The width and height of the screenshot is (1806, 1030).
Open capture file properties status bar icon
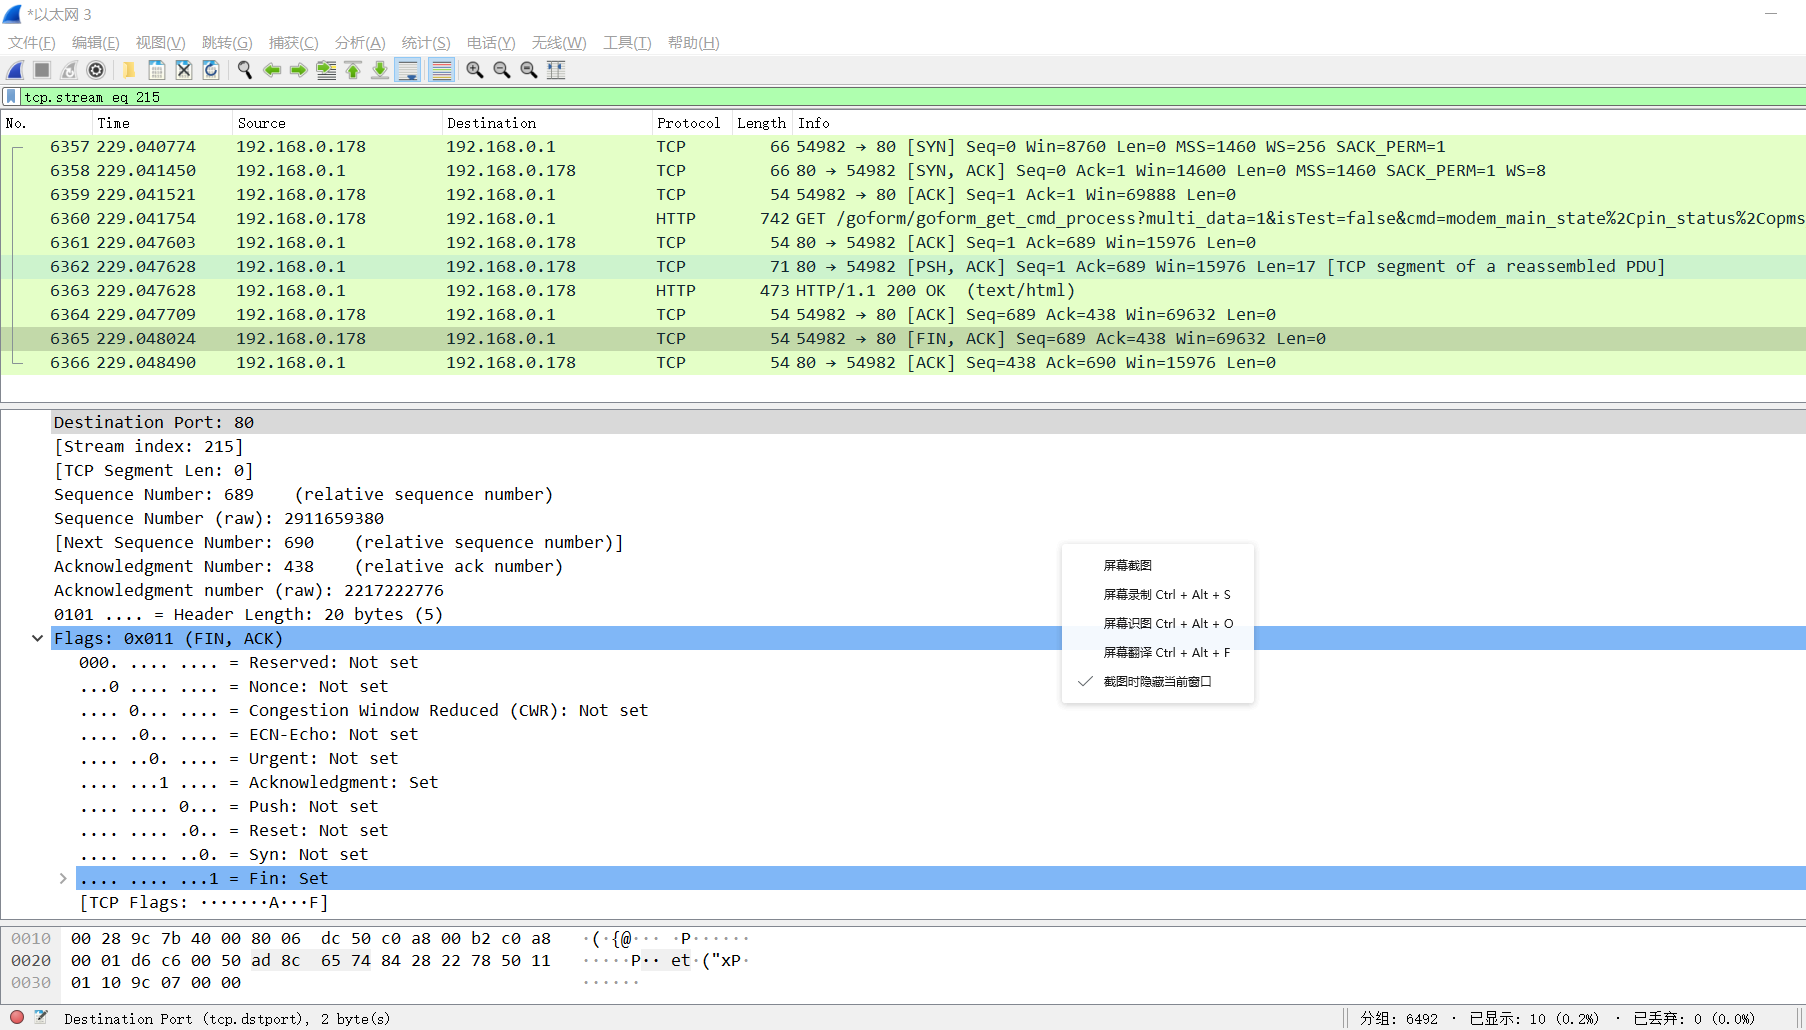coord(41,1017)
